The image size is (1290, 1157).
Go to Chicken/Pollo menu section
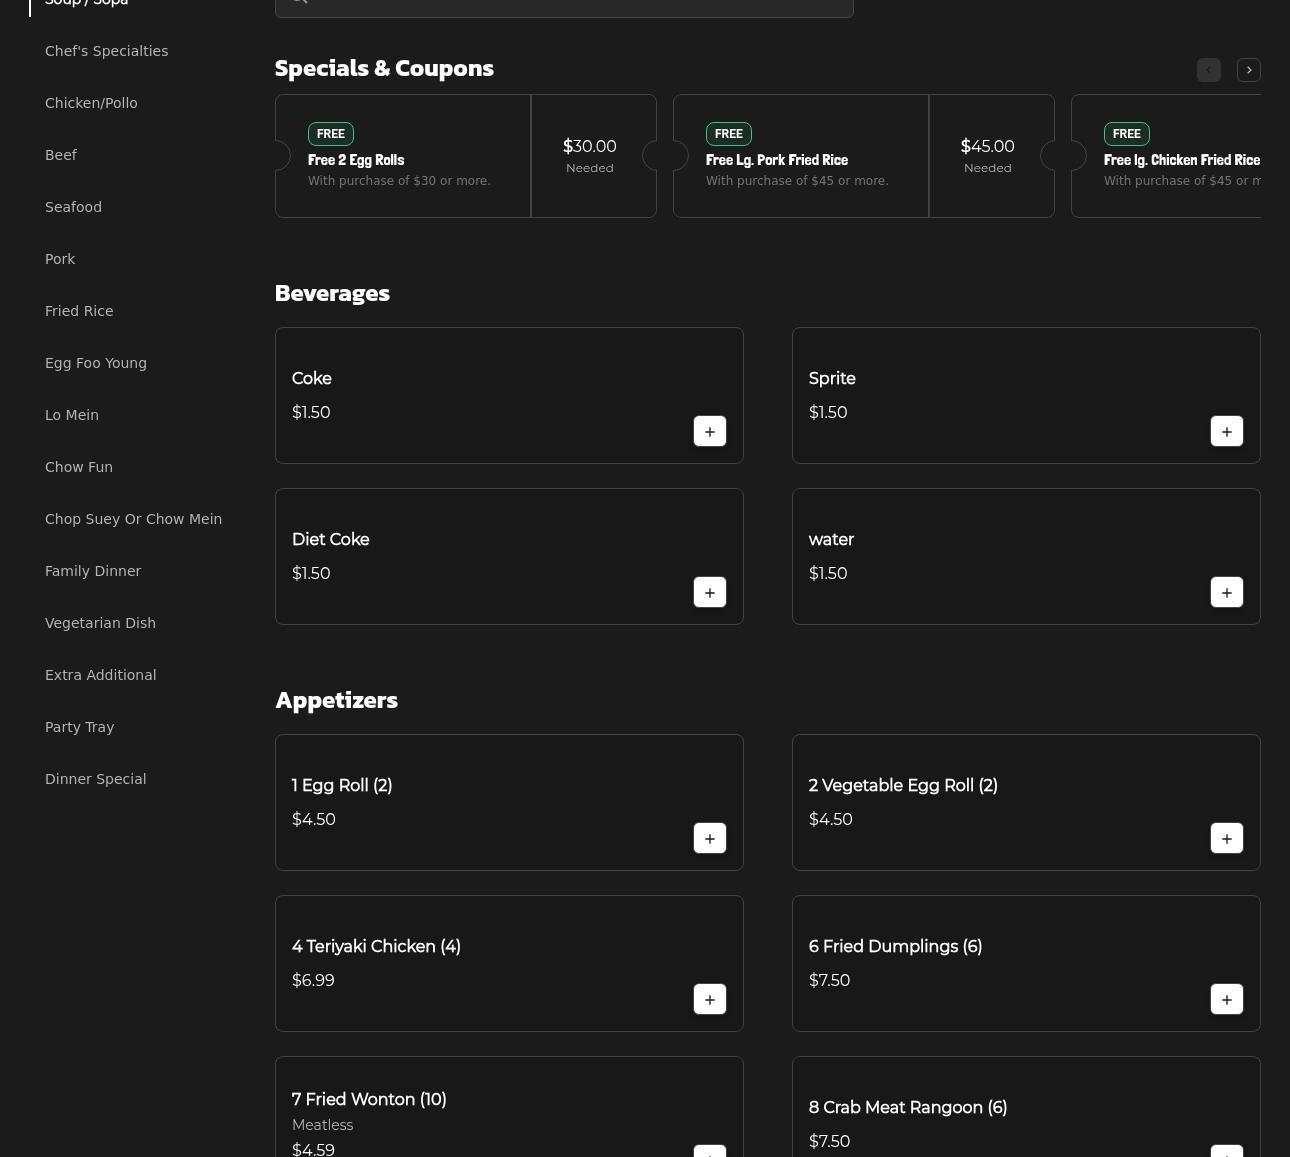[91, 103]
